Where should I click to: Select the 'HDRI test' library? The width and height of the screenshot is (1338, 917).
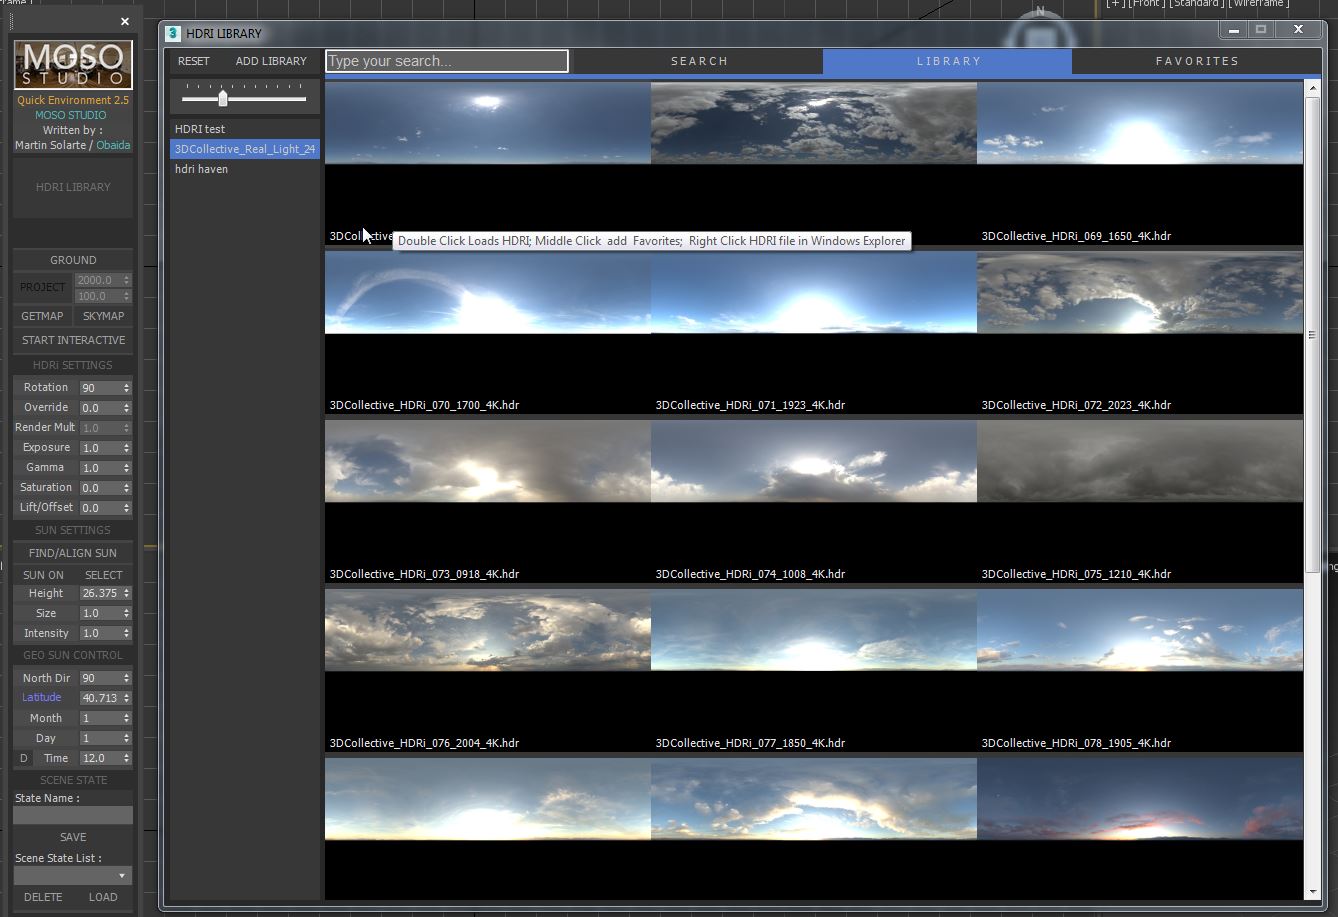(x=245, y=129)
